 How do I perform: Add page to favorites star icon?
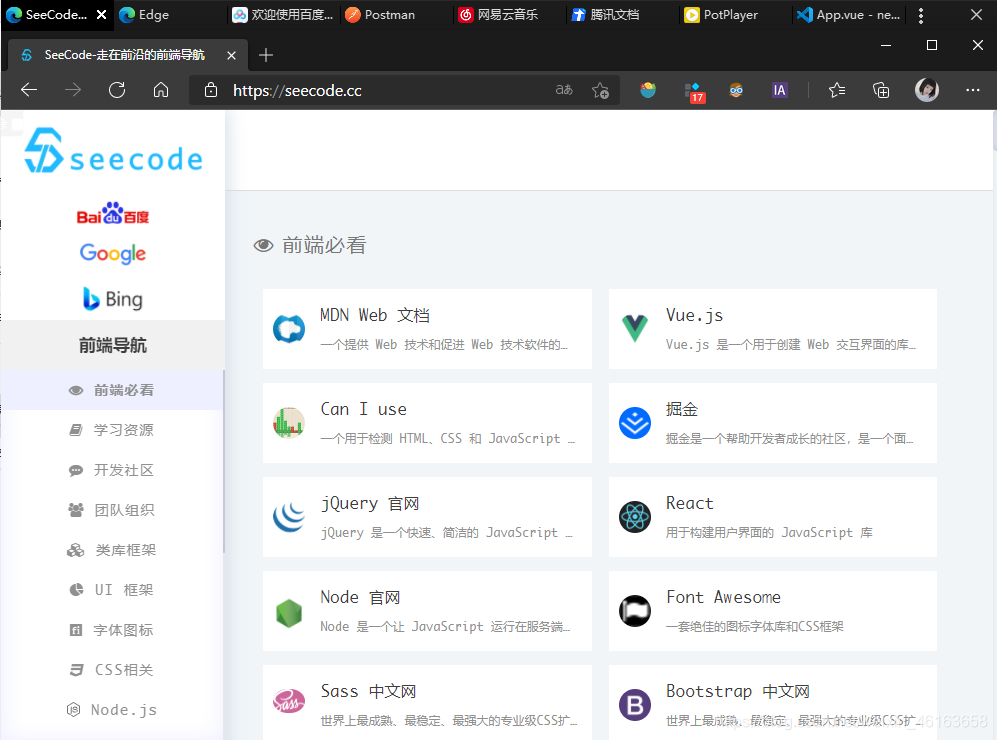tap(600, 90)
